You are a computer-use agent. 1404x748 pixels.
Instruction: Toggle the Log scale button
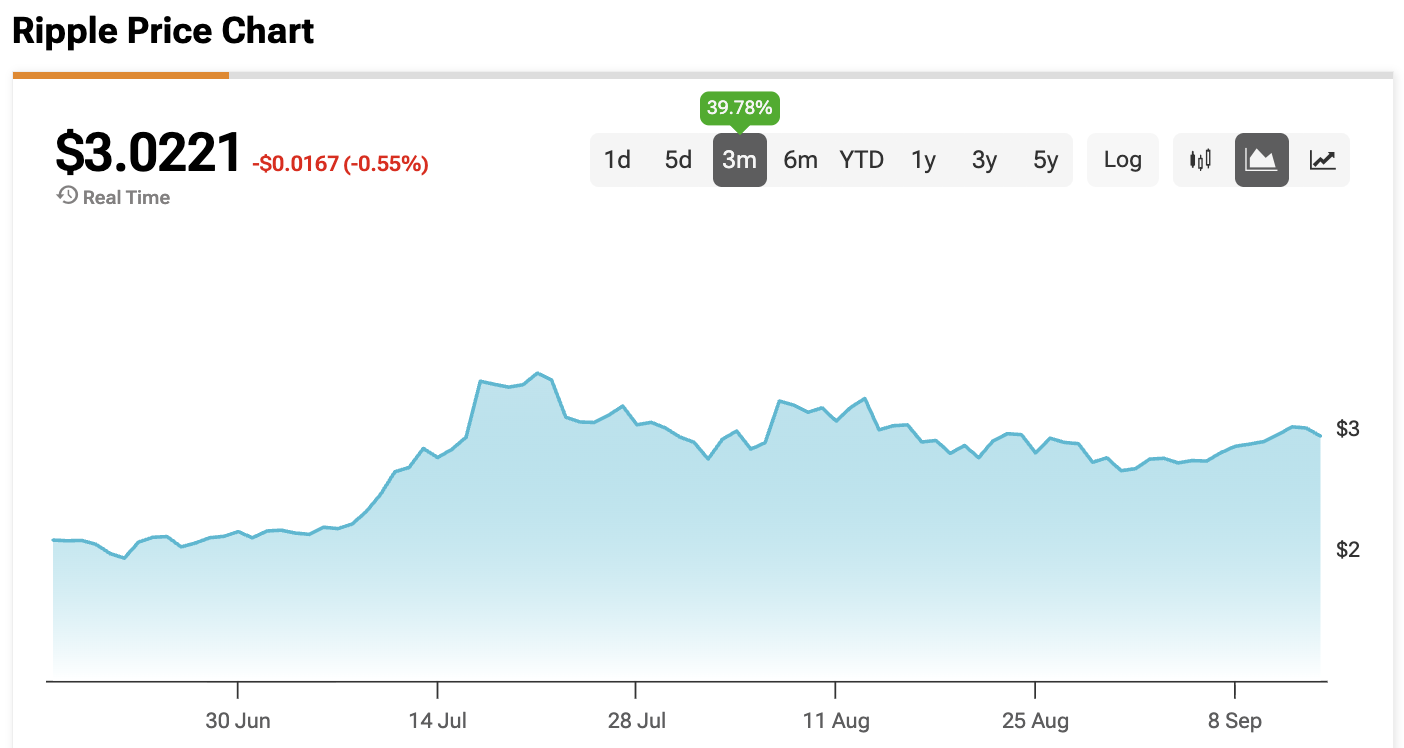[1122, 160]
